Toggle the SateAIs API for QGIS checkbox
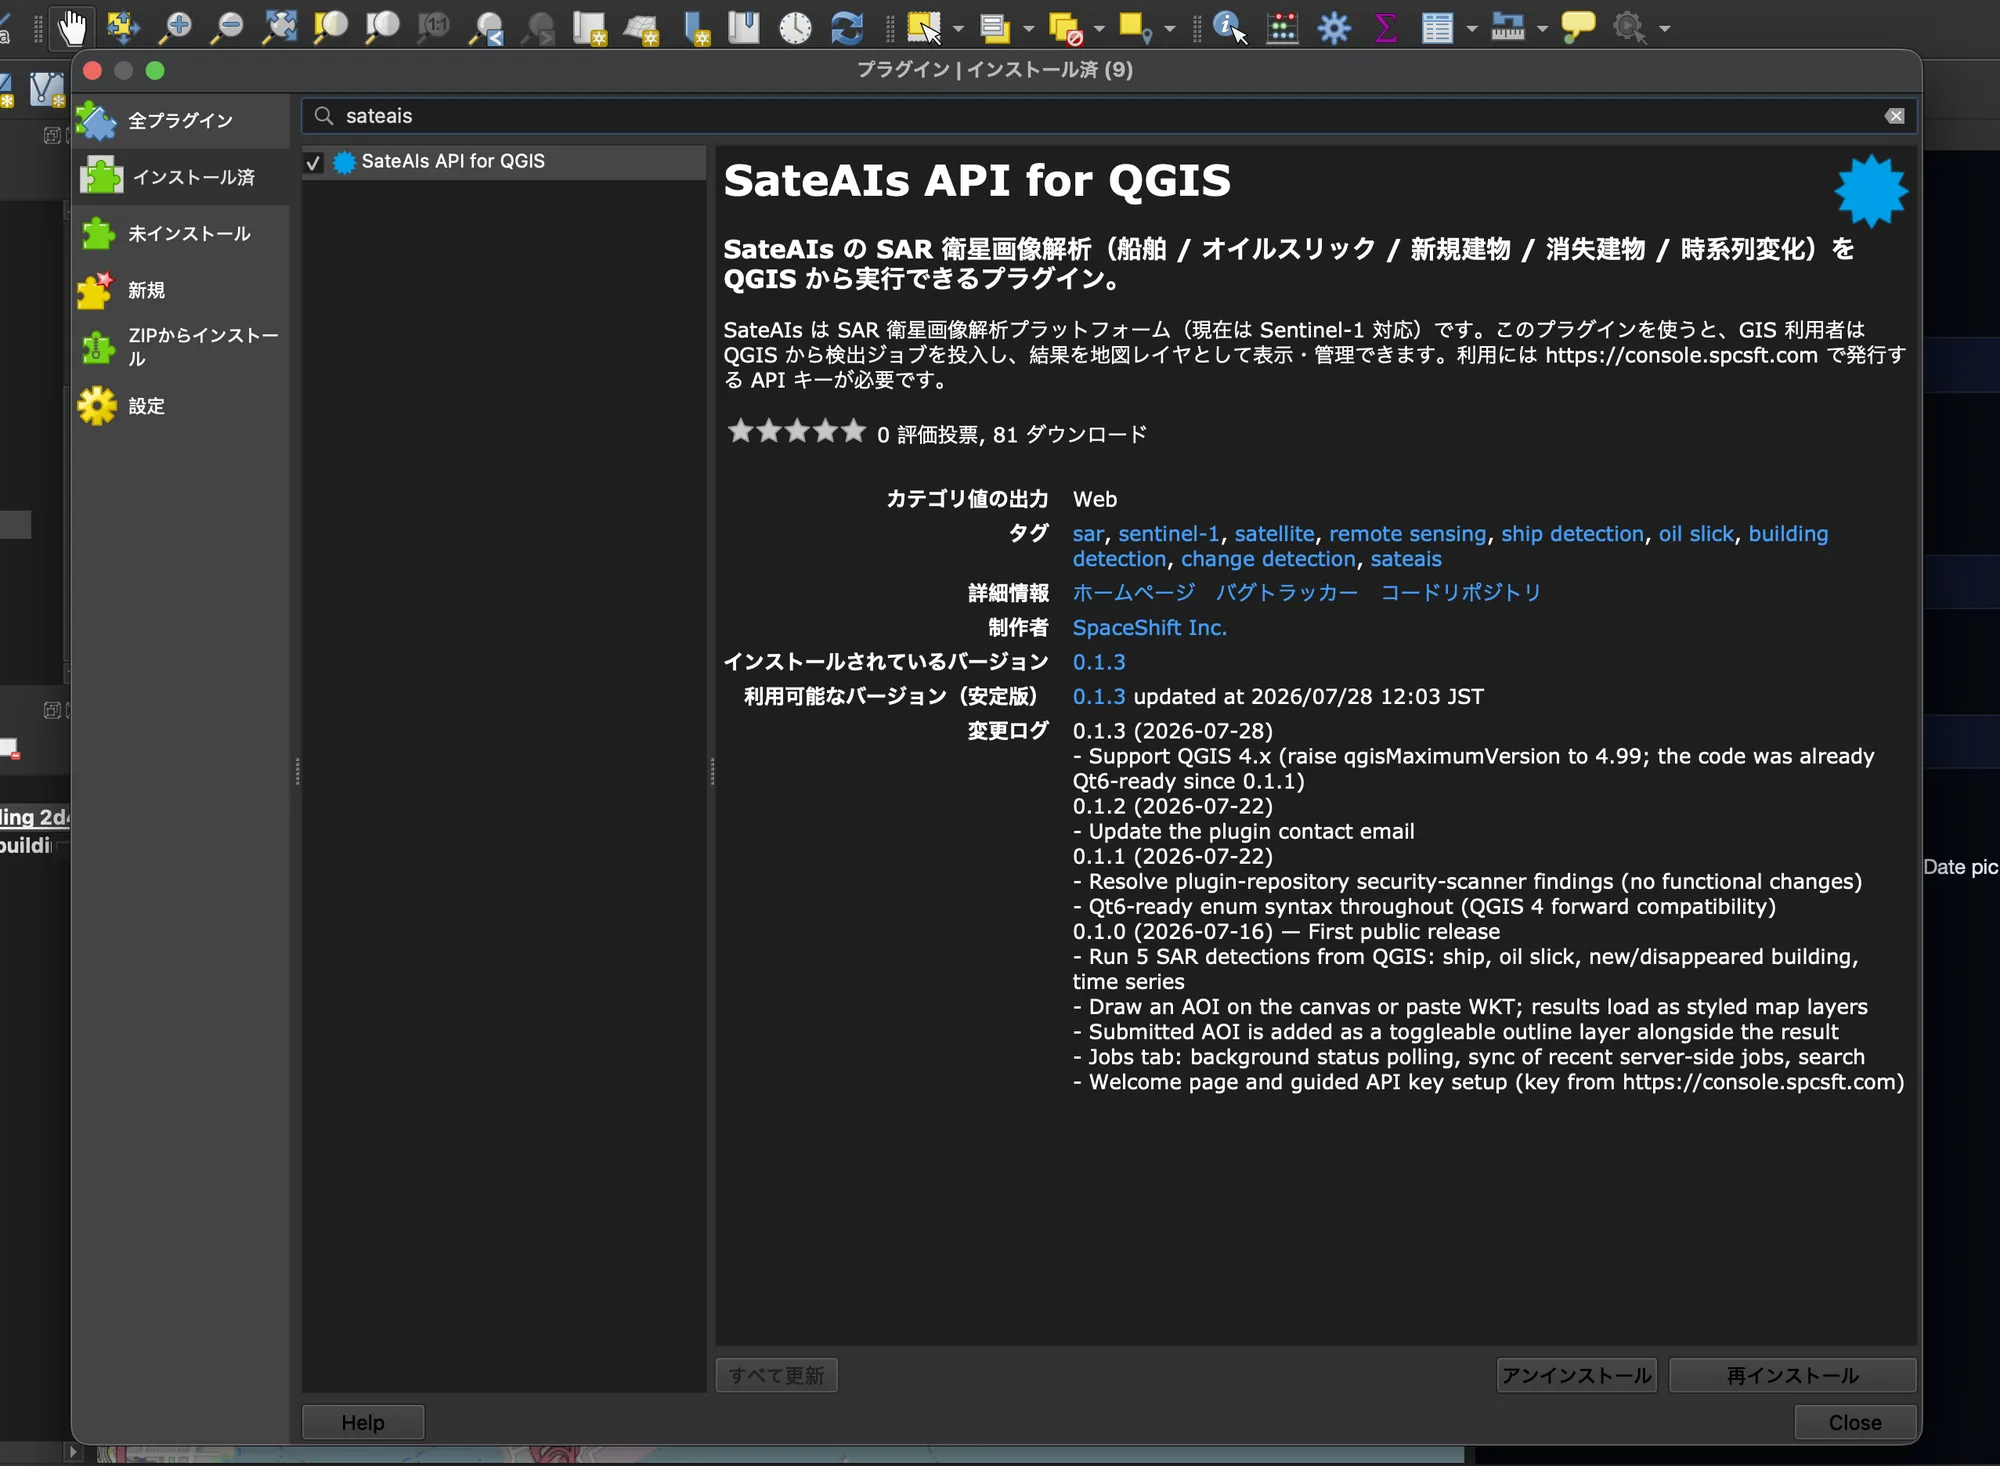This screenshot has height=1466, width=2000. point(314,162)
